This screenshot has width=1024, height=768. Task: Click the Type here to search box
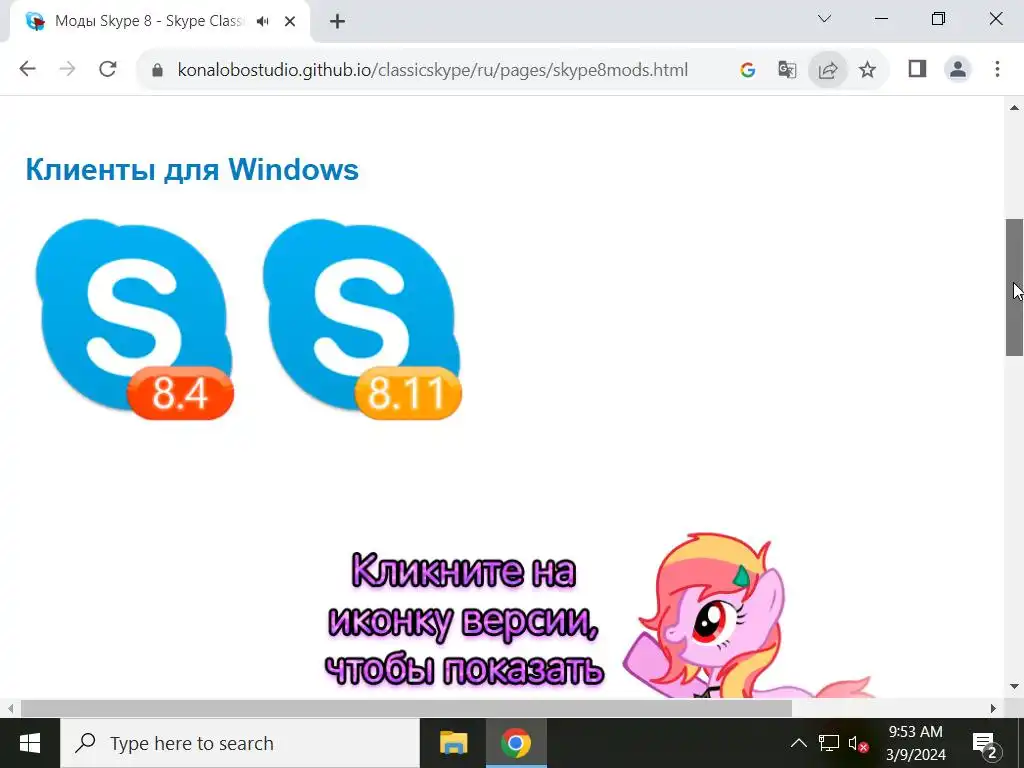pos(240,743)
